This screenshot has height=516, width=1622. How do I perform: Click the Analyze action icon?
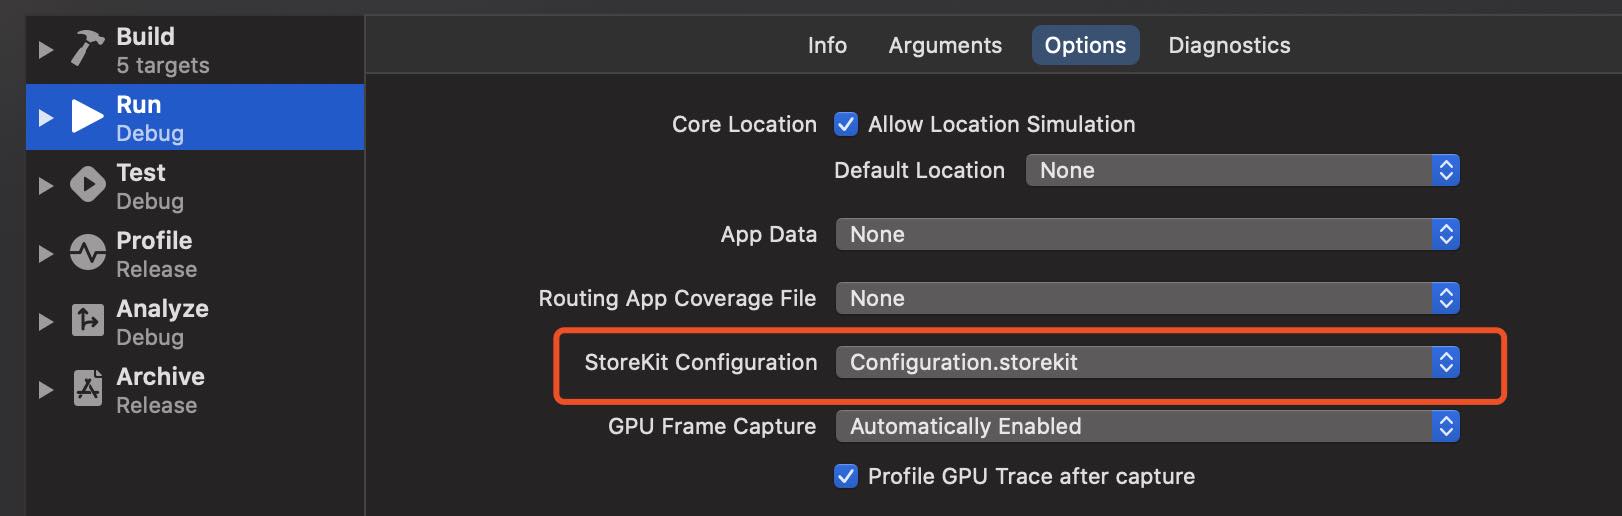pyautogui.click(x=87, y=321)
